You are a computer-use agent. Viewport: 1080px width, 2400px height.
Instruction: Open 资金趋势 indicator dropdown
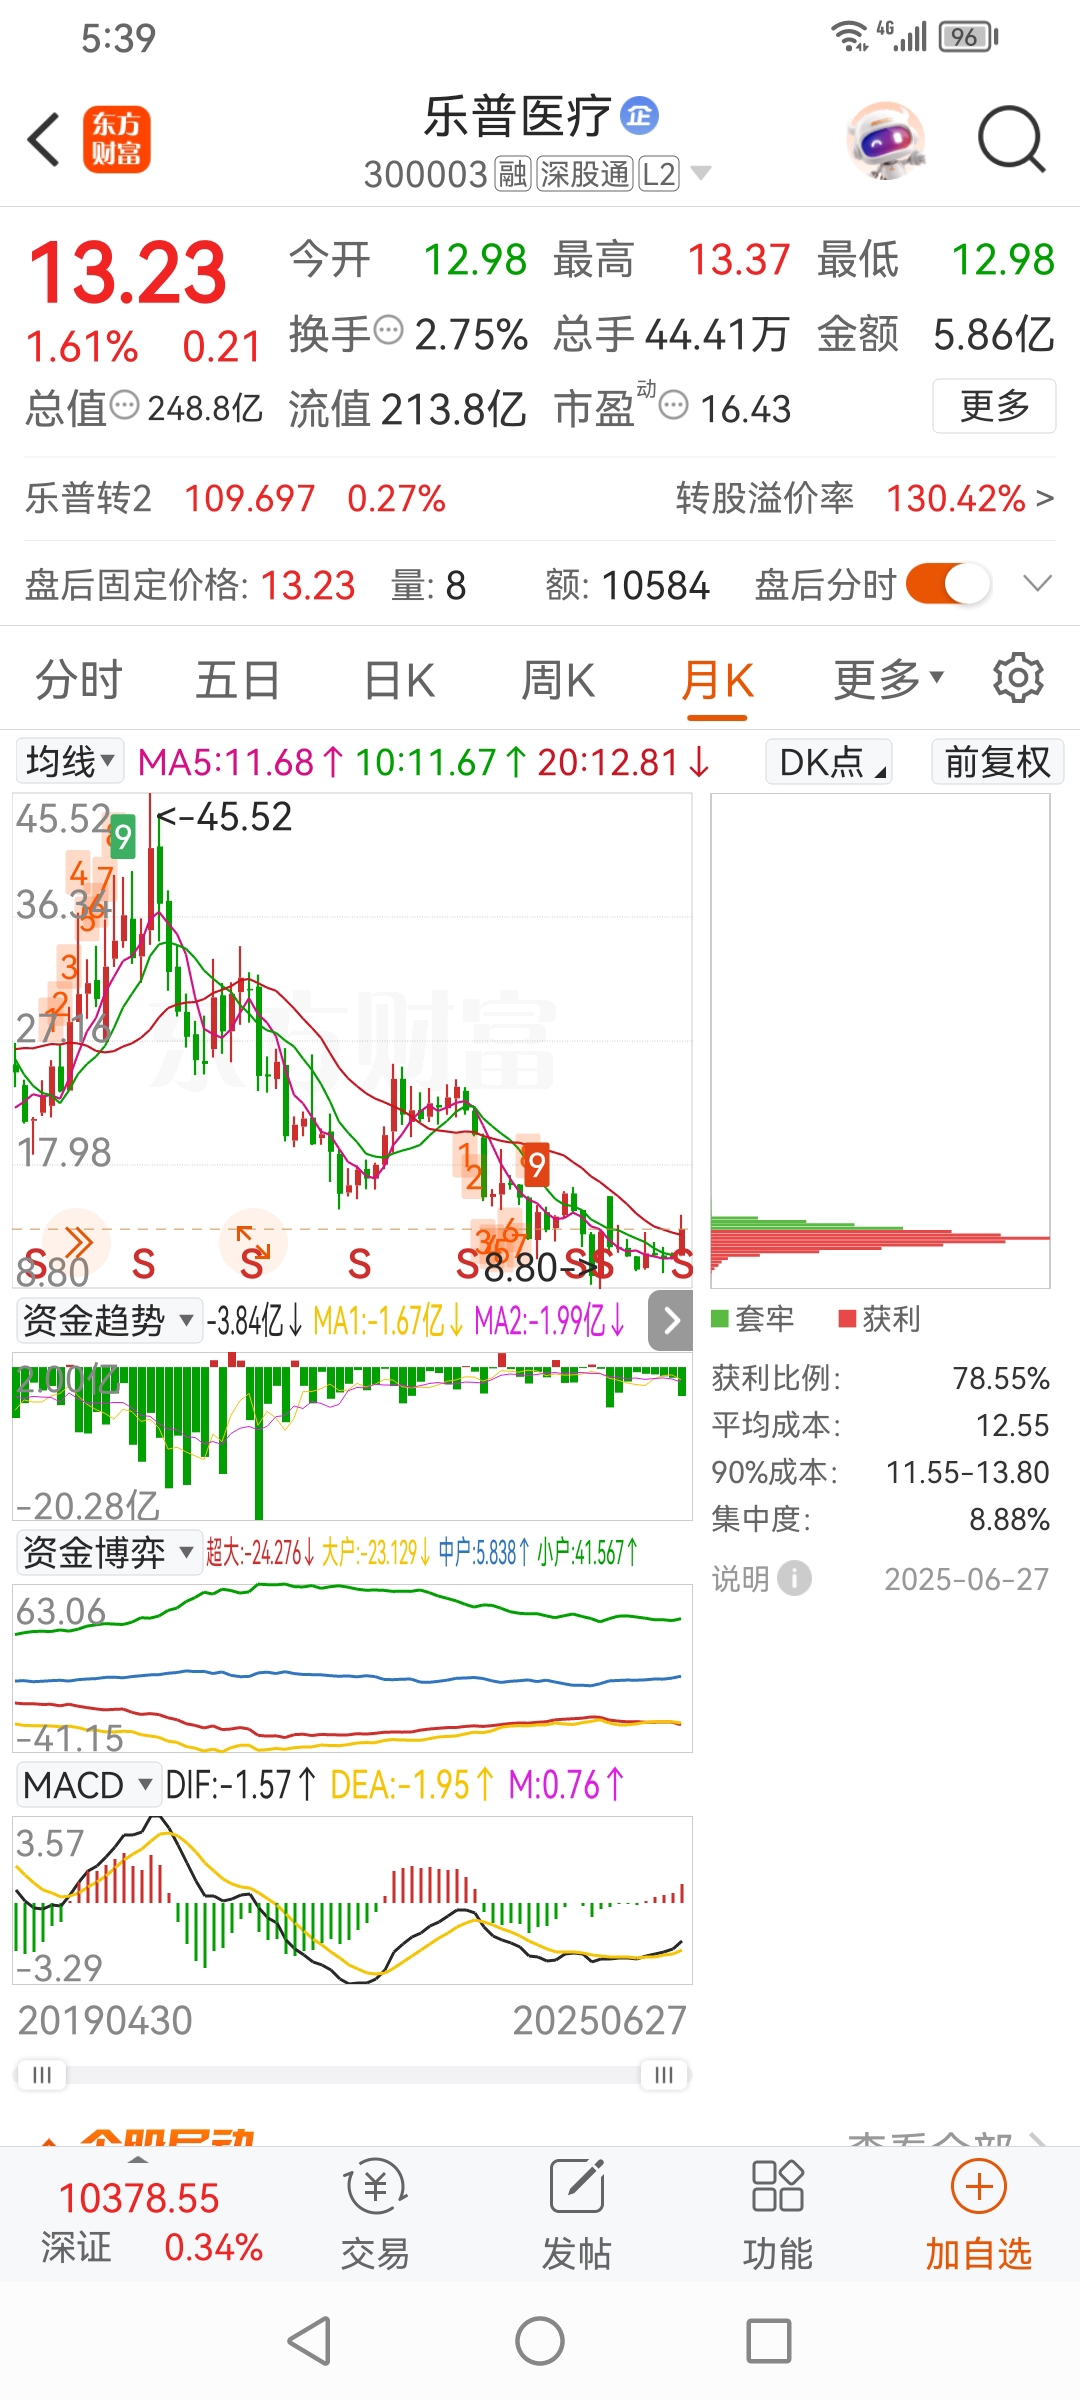point(108,1321)
